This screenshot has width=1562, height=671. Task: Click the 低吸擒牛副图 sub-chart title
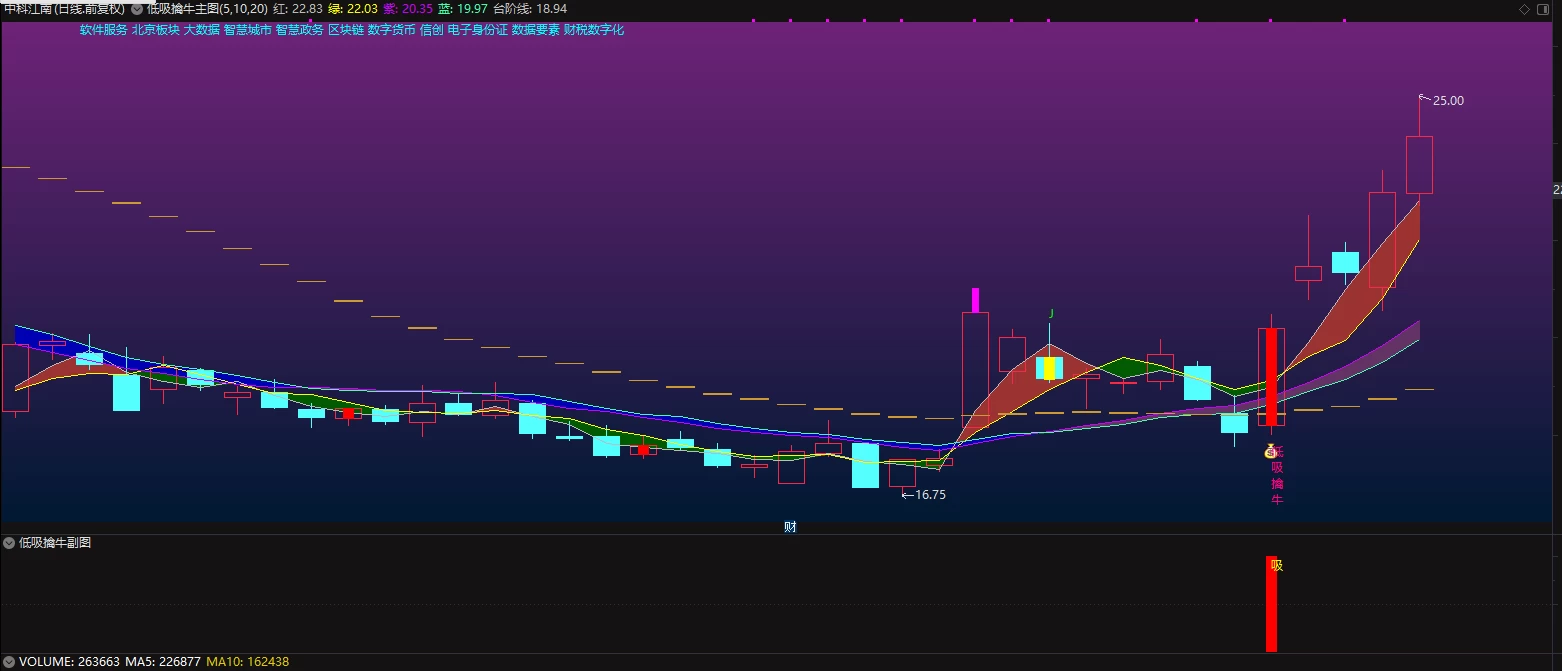pos(55,543)
